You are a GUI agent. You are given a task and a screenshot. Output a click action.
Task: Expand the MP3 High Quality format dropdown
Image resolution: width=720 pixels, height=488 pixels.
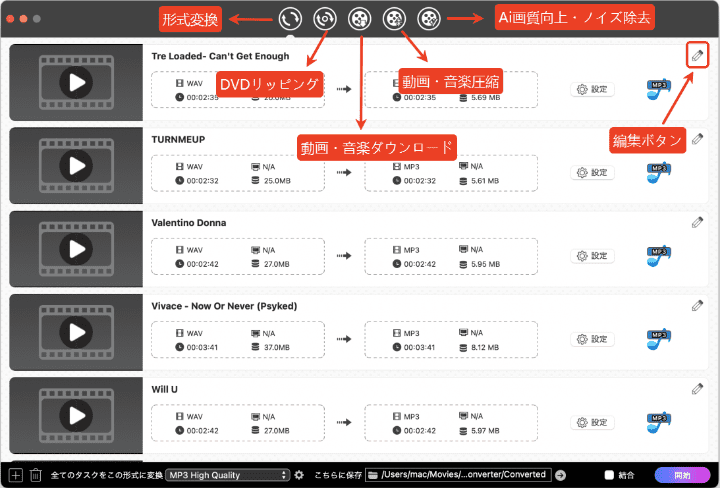click(x=227, y=475)
